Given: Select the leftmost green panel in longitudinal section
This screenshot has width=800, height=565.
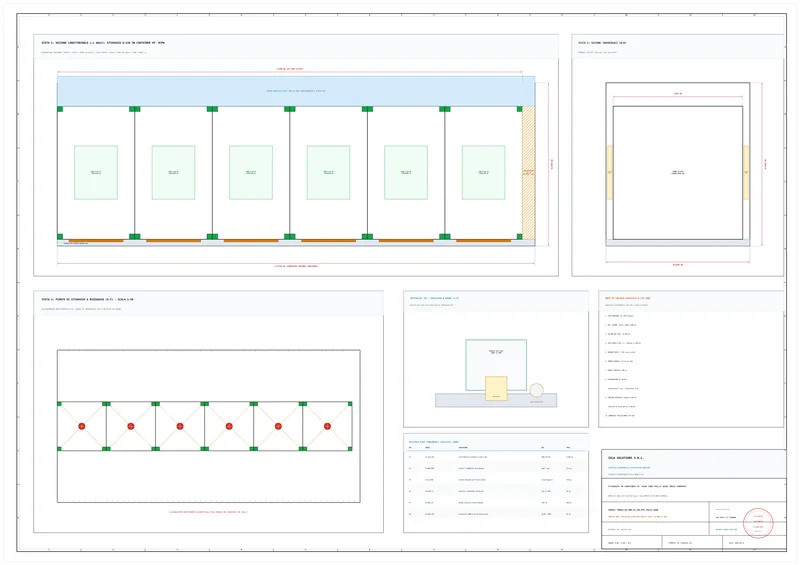Looking at the screenshot, I should point(96,173).
